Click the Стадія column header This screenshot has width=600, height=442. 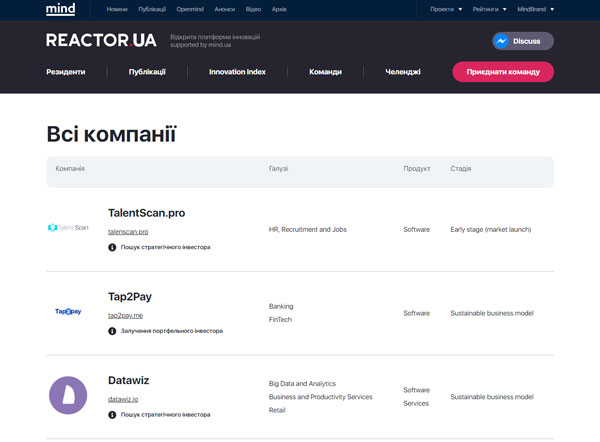(x=461, y=168)
